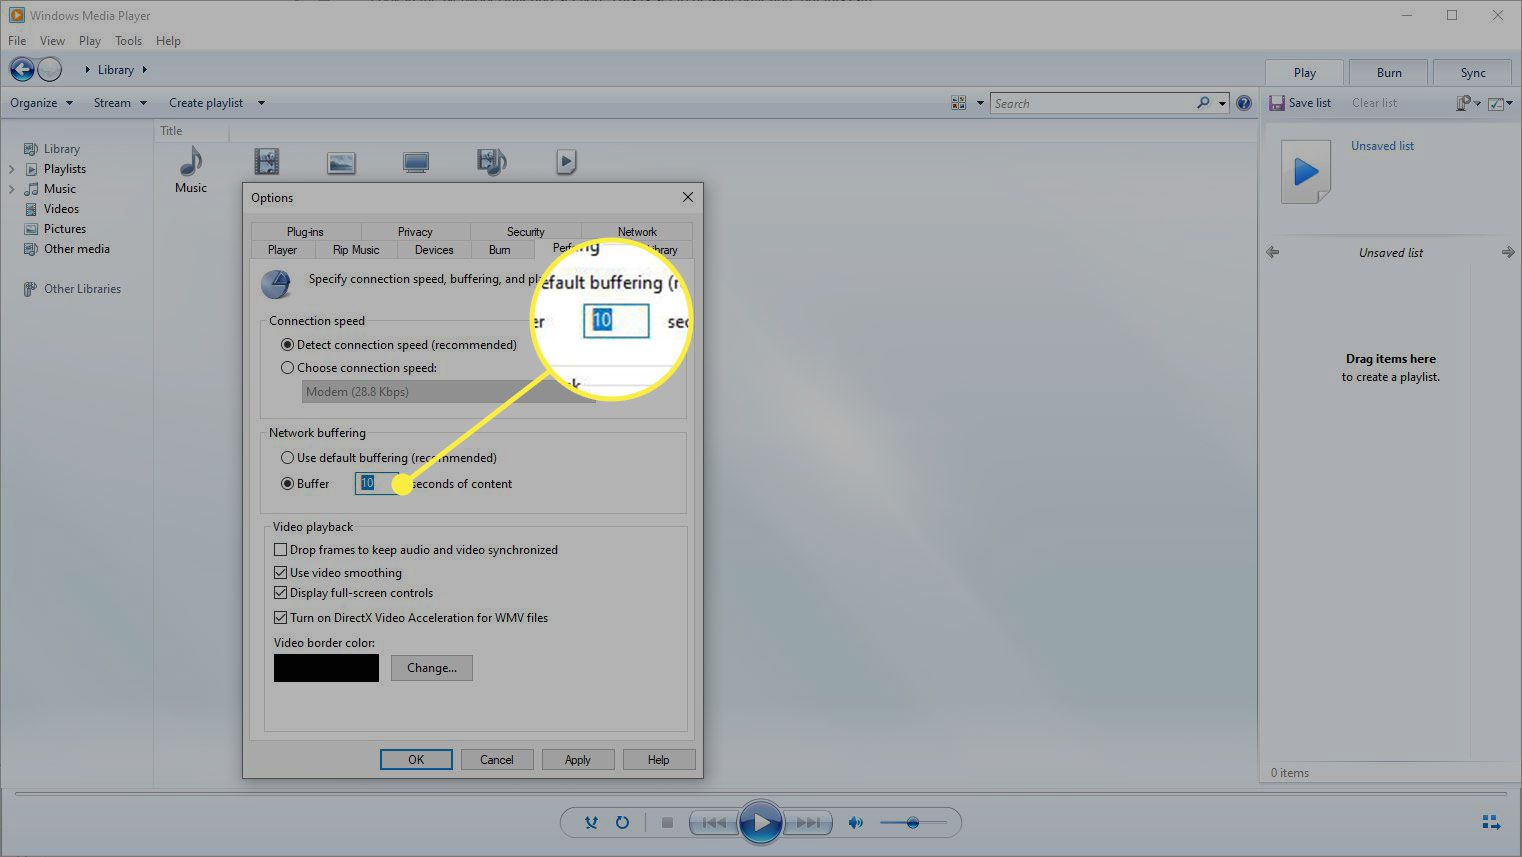Open the File menu
Viewport: 1522px width, 857px height.
[x=17, y=41]
